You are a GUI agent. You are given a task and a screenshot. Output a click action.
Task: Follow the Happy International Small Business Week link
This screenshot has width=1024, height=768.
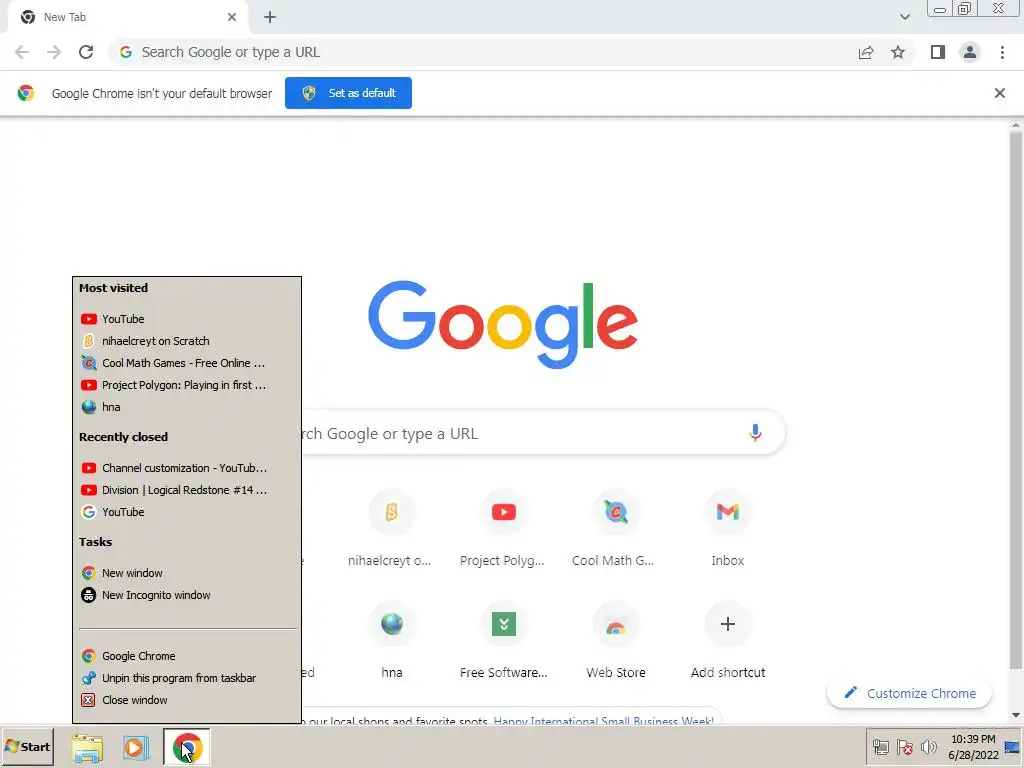[x=603, y=721]
